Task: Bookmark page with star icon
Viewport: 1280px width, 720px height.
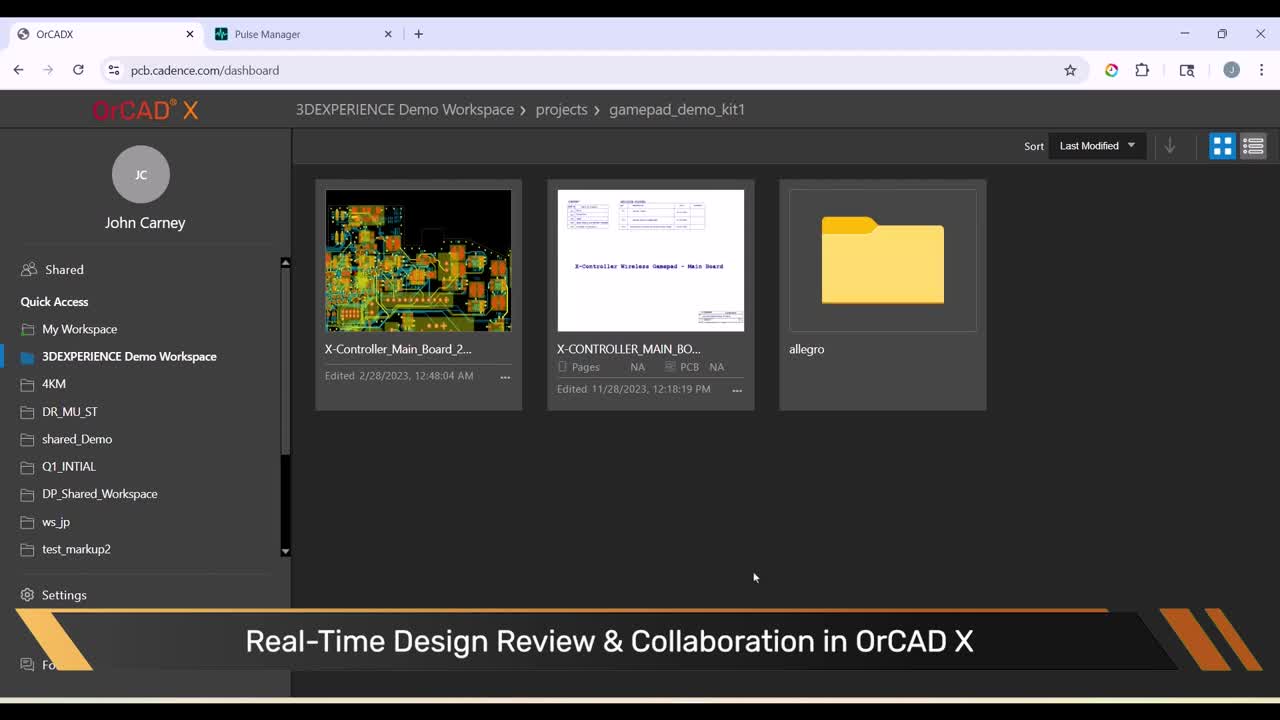Action: click(x=1070, y=70)
